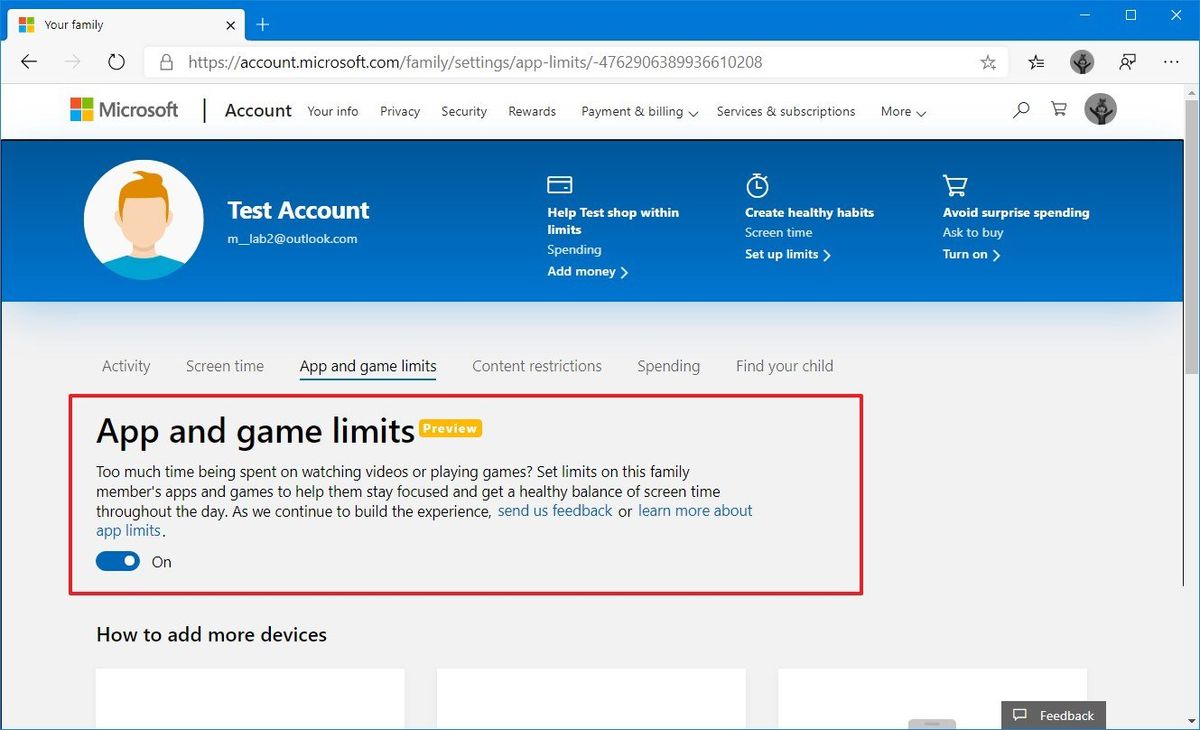Select the clock icon above Create healthy habits

click(757, 184)
